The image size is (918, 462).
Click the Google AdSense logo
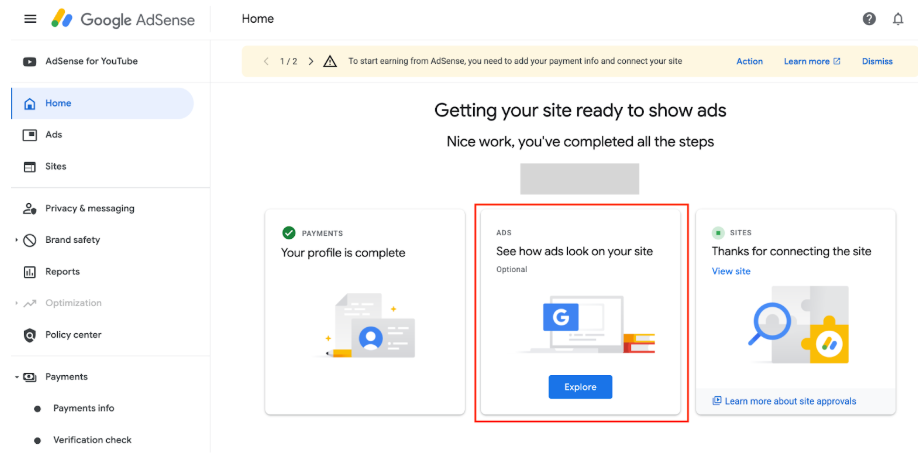pos(124,20)
